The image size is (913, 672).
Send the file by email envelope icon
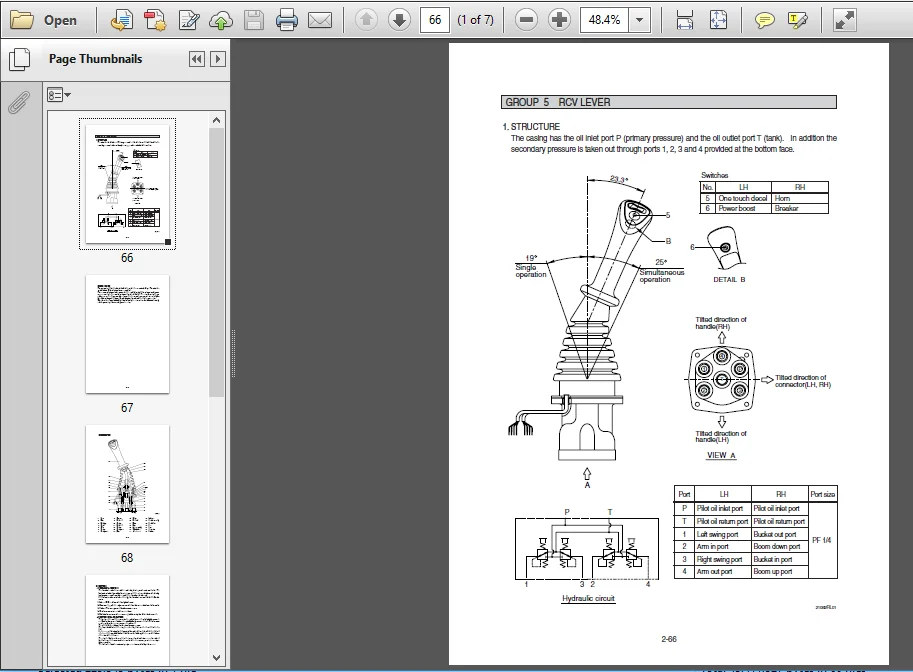[x=320, y=20]
